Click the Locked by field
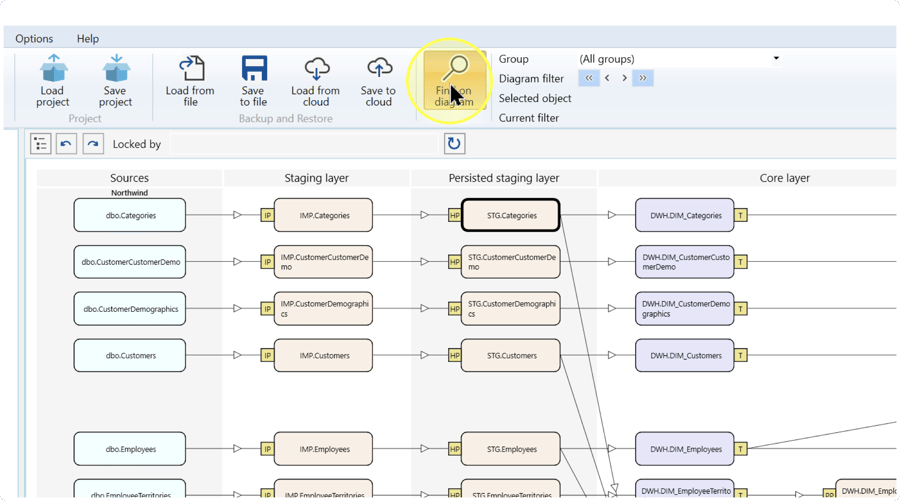Screen dimensions: 900x501 [x=304, y=144]
